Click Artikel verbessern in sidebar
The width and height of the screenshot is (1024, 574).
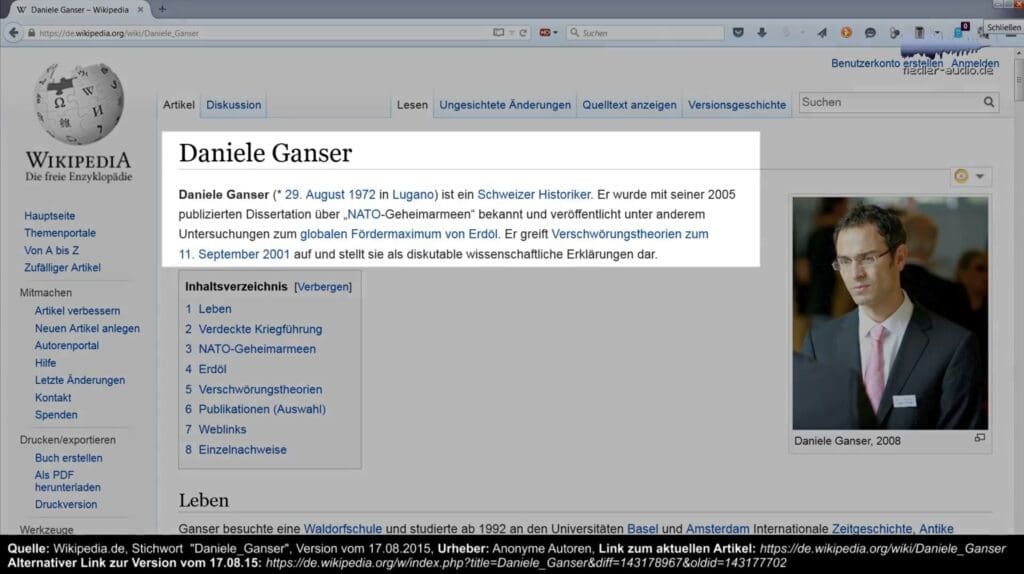click(77, 311)
